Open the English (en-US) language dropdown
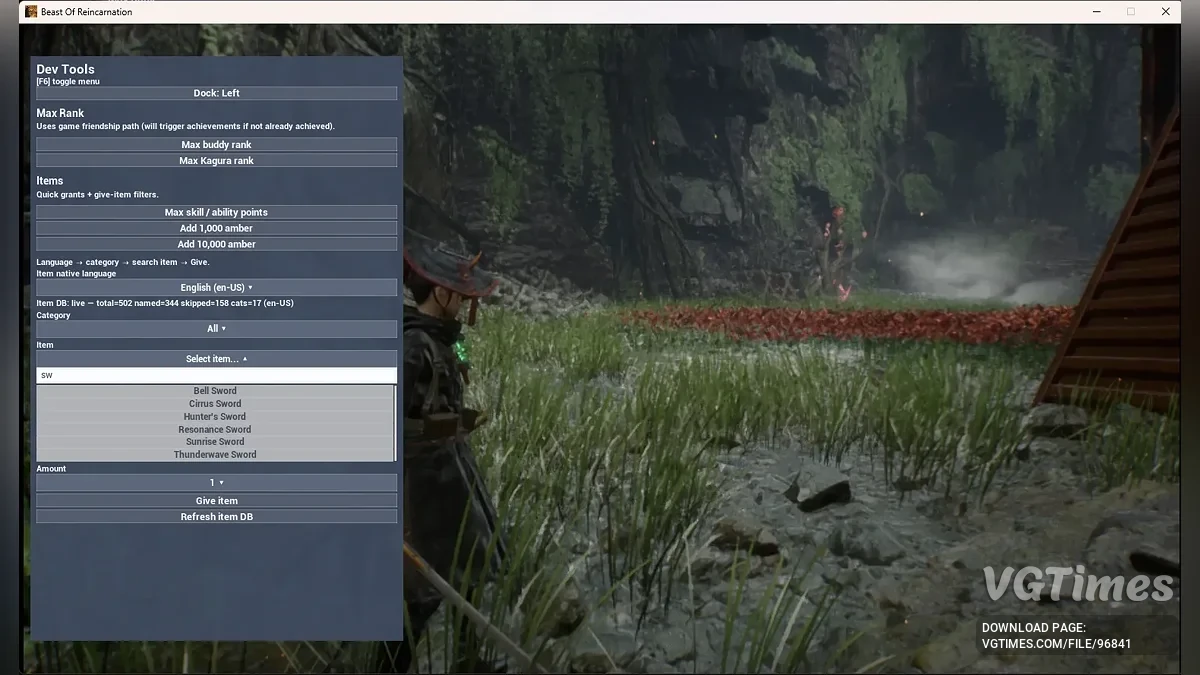The height and width of the screenshot is (675, 1200). tap(217, 288)
